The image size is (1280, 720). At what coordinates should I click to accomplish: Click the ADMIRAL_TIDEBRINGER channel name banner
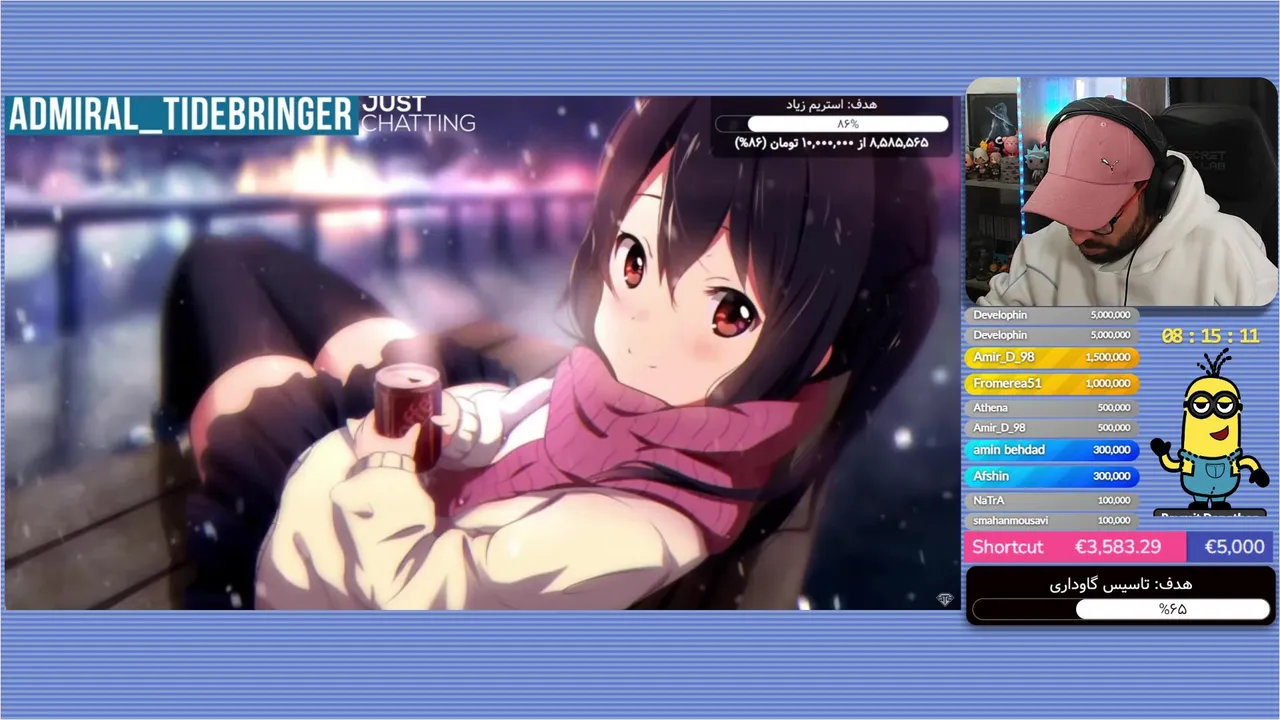tap(181, 114)
